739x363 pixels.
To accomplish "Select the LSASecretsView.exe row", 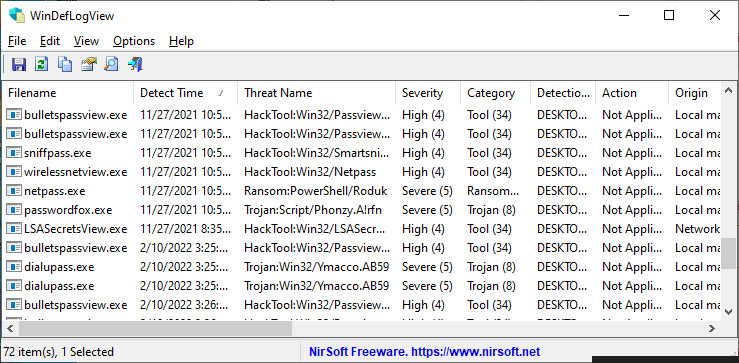I will (363, 229).
